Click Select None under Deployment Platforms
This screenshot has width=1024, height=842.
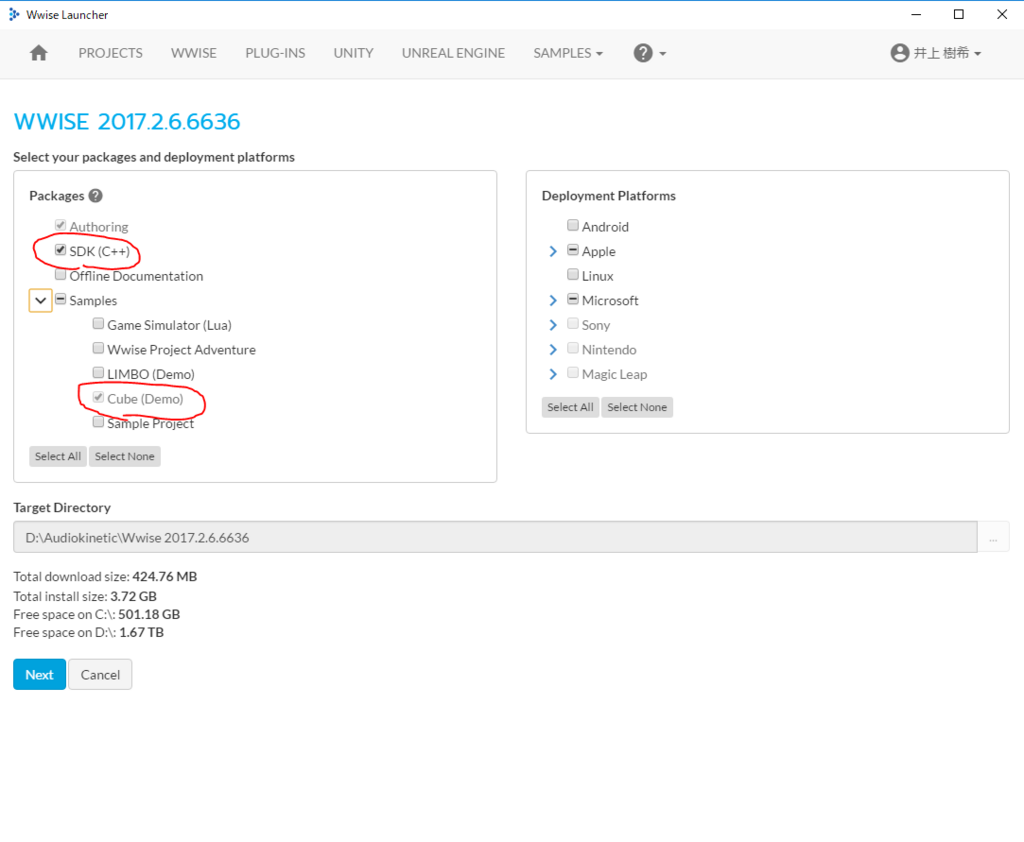pos(637,407)
